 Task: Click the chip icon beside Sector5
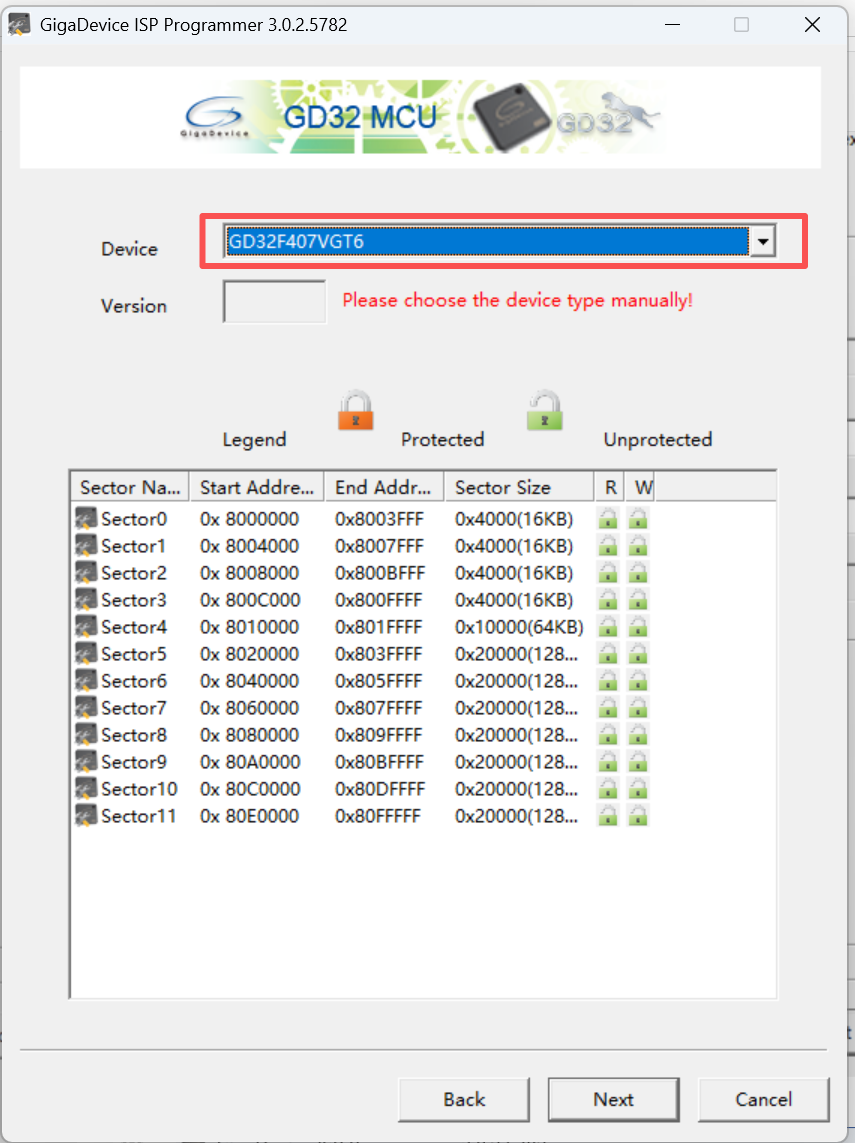click(x=88, y=653)
